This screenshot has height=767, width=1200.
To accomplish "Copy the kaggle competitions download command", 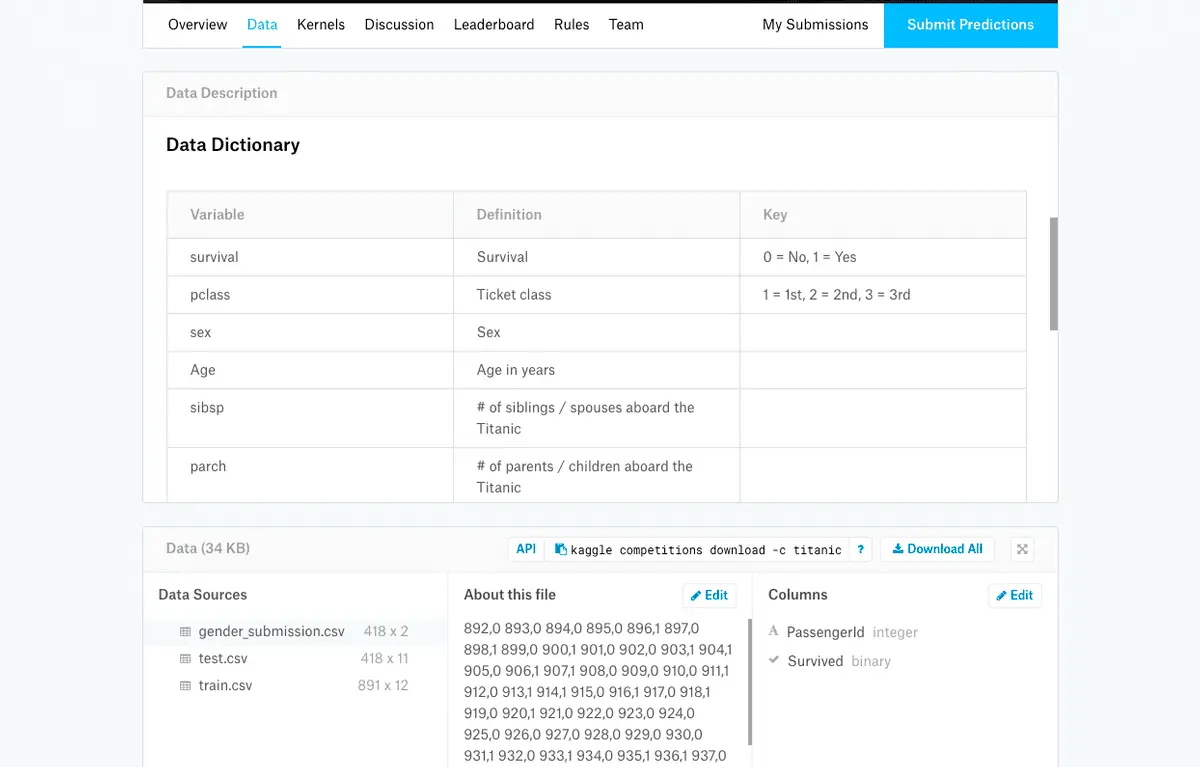I will pos(562,549).
